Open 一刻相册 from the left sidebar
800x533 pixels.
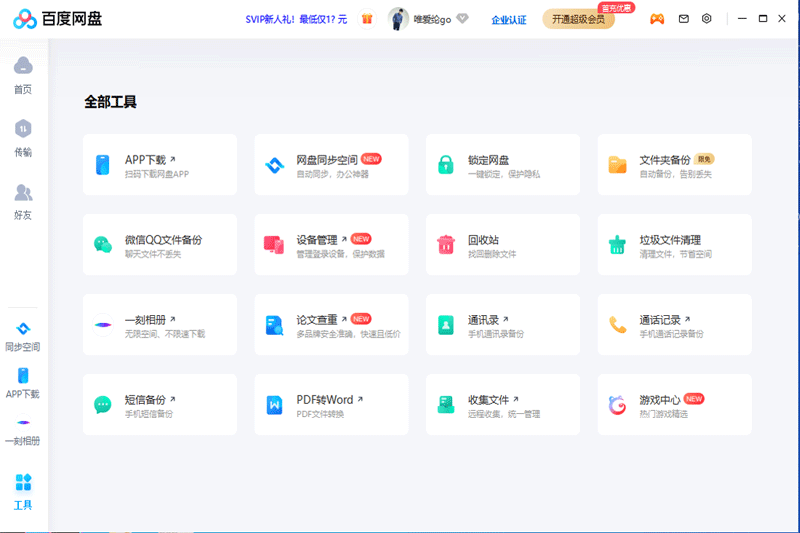click(x=23, y=423)
